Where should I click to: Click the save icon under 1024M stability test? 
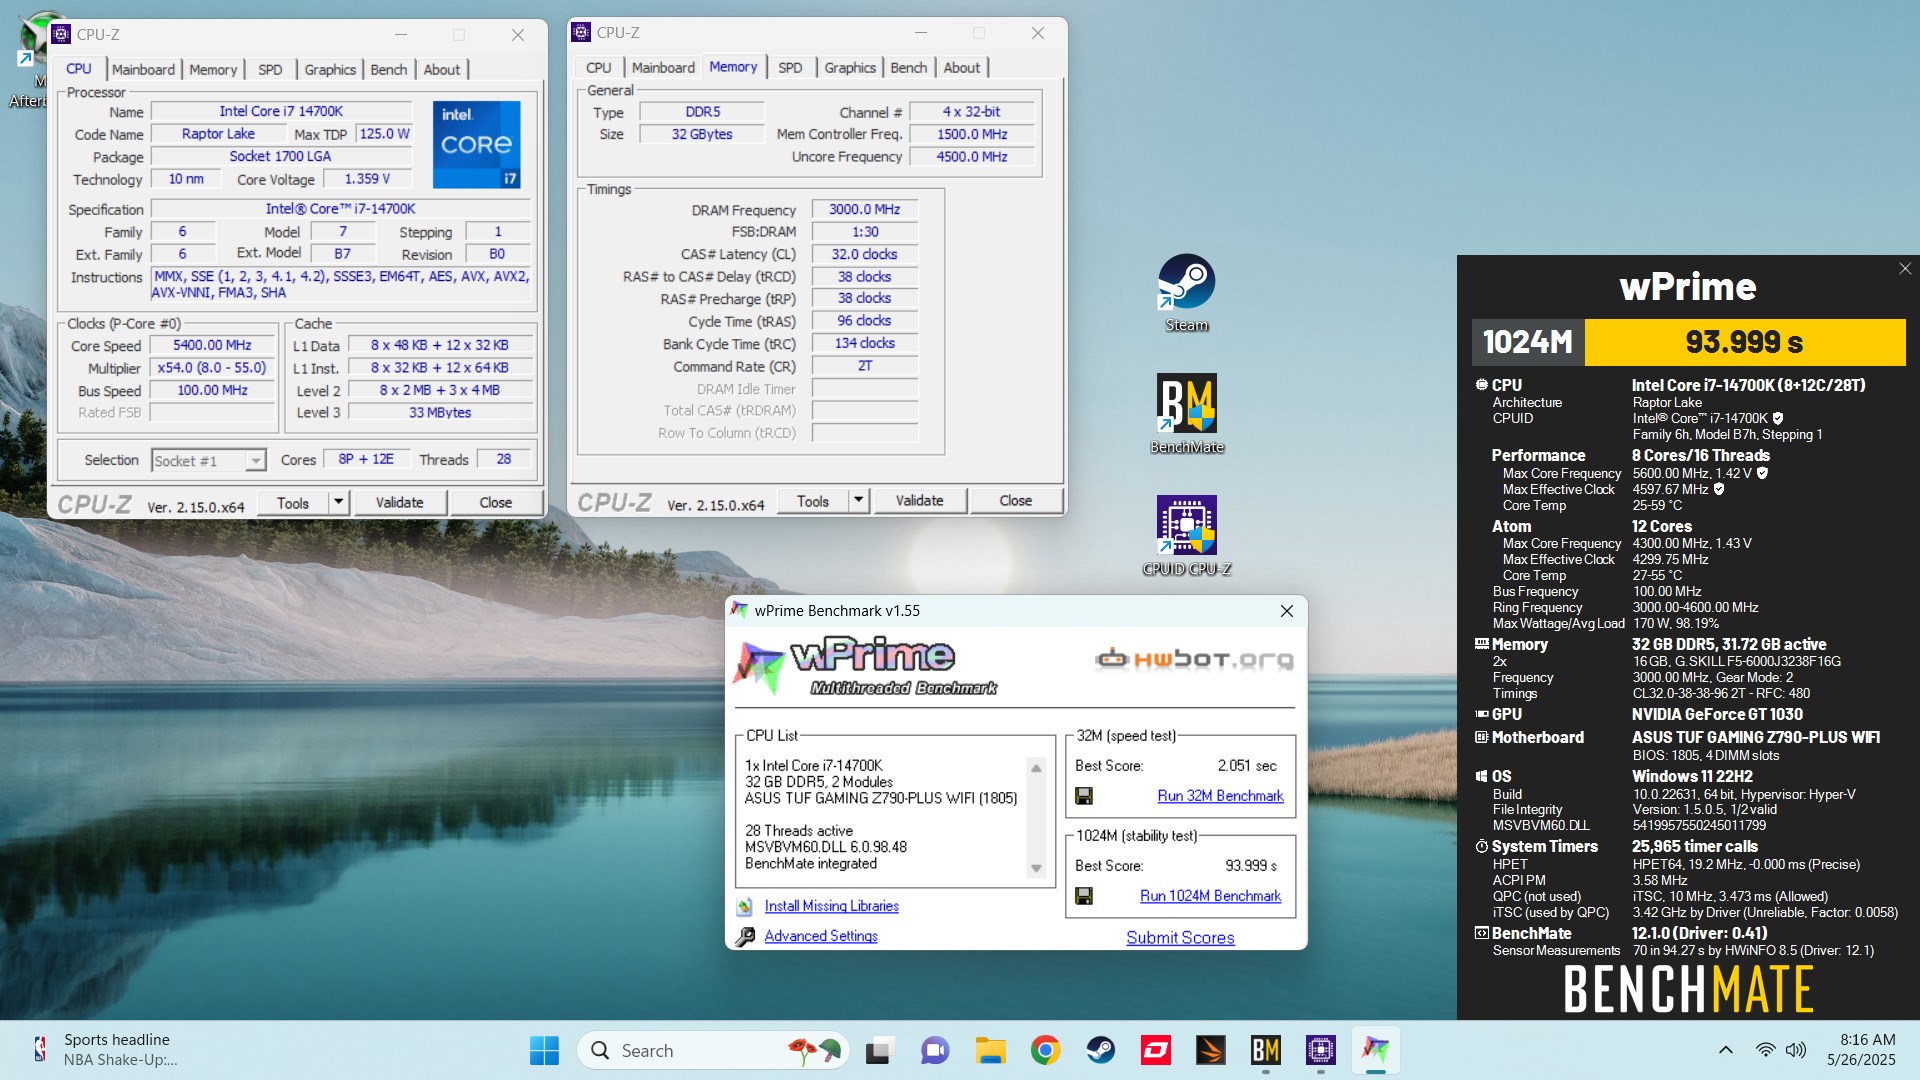1083,896
